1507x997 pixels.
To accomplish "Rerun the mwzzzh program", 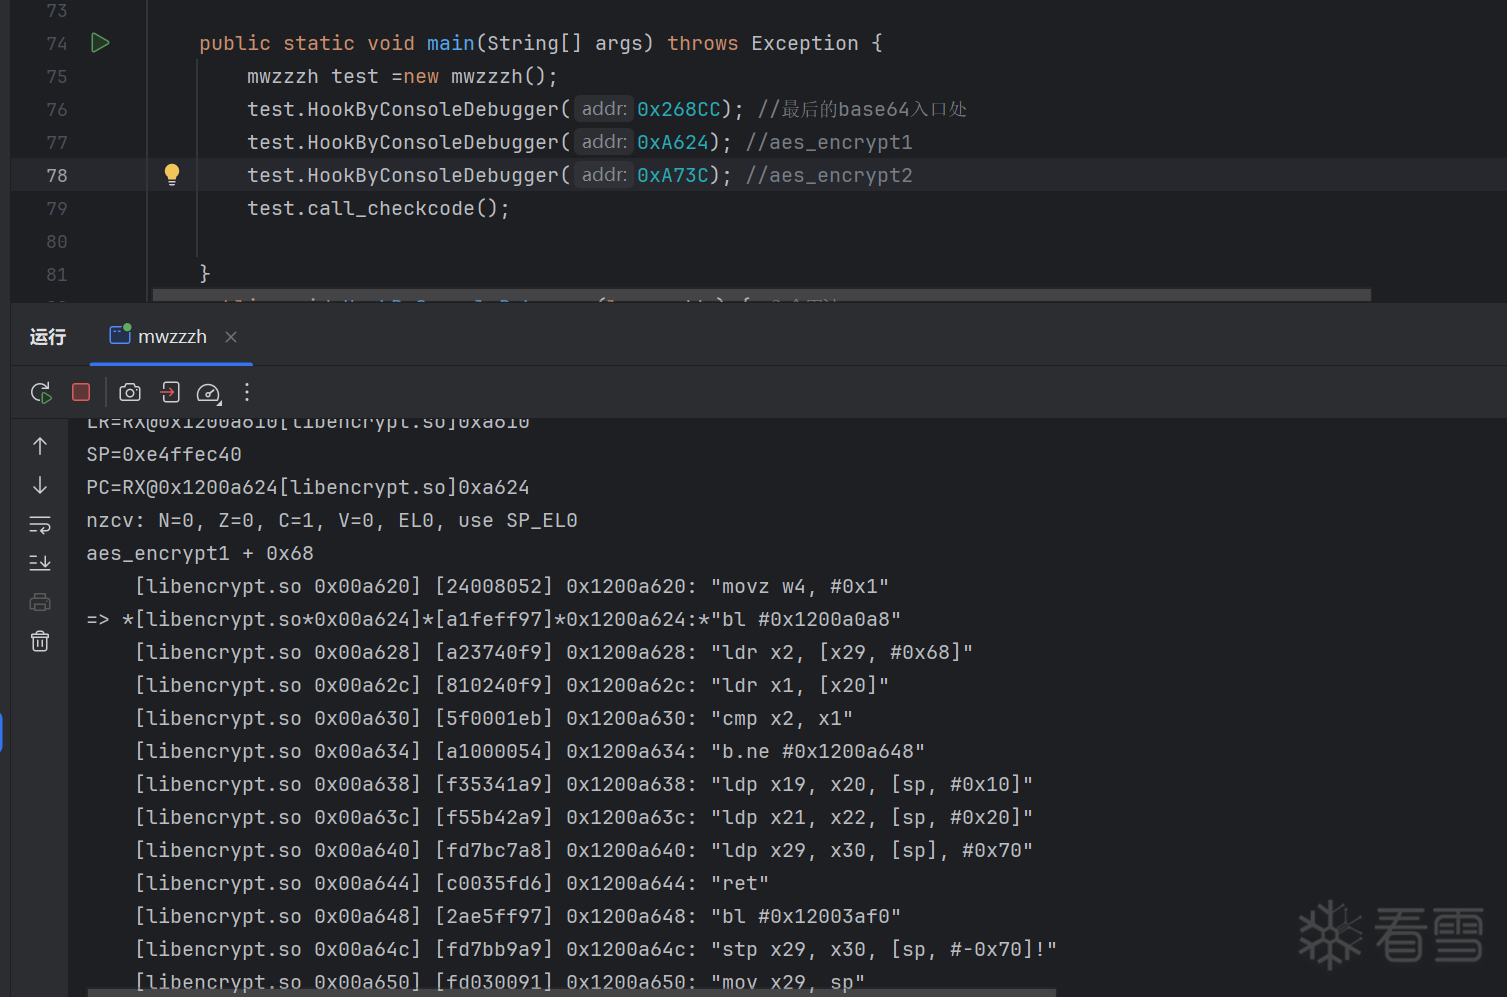I will coord(41,393).
